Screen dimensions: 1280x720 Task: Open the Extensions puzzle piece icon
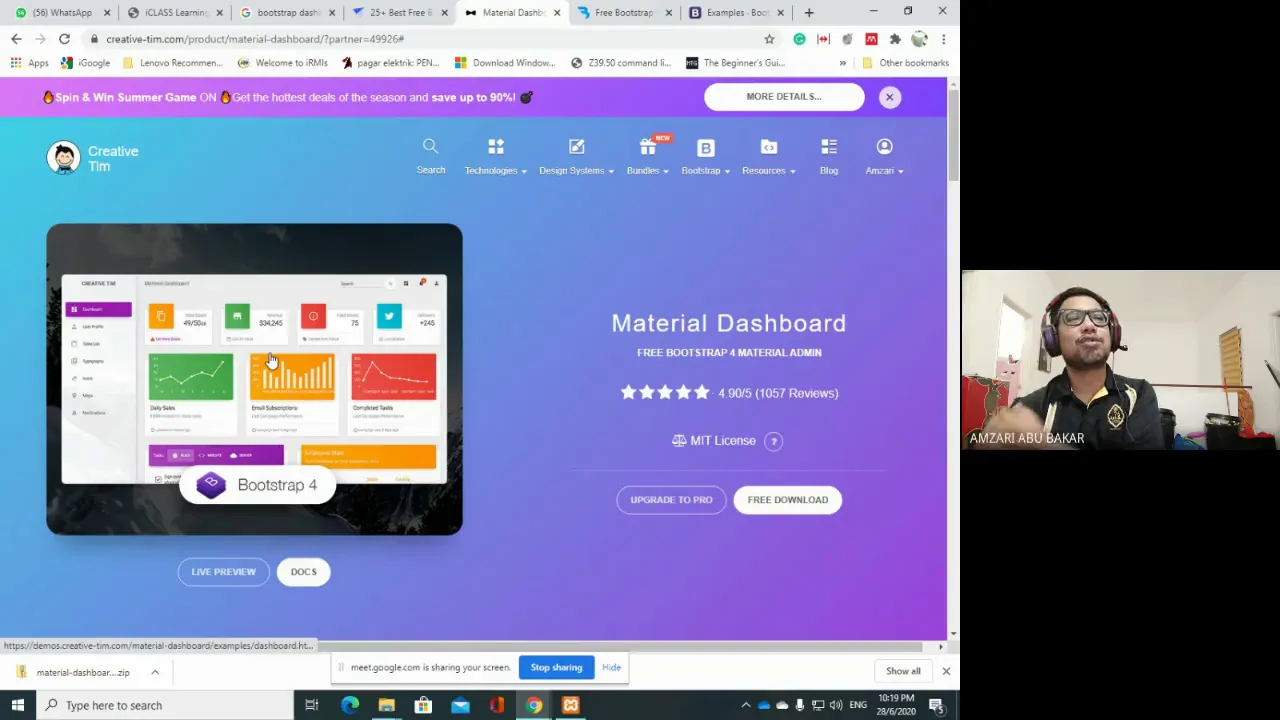[895, 39]
